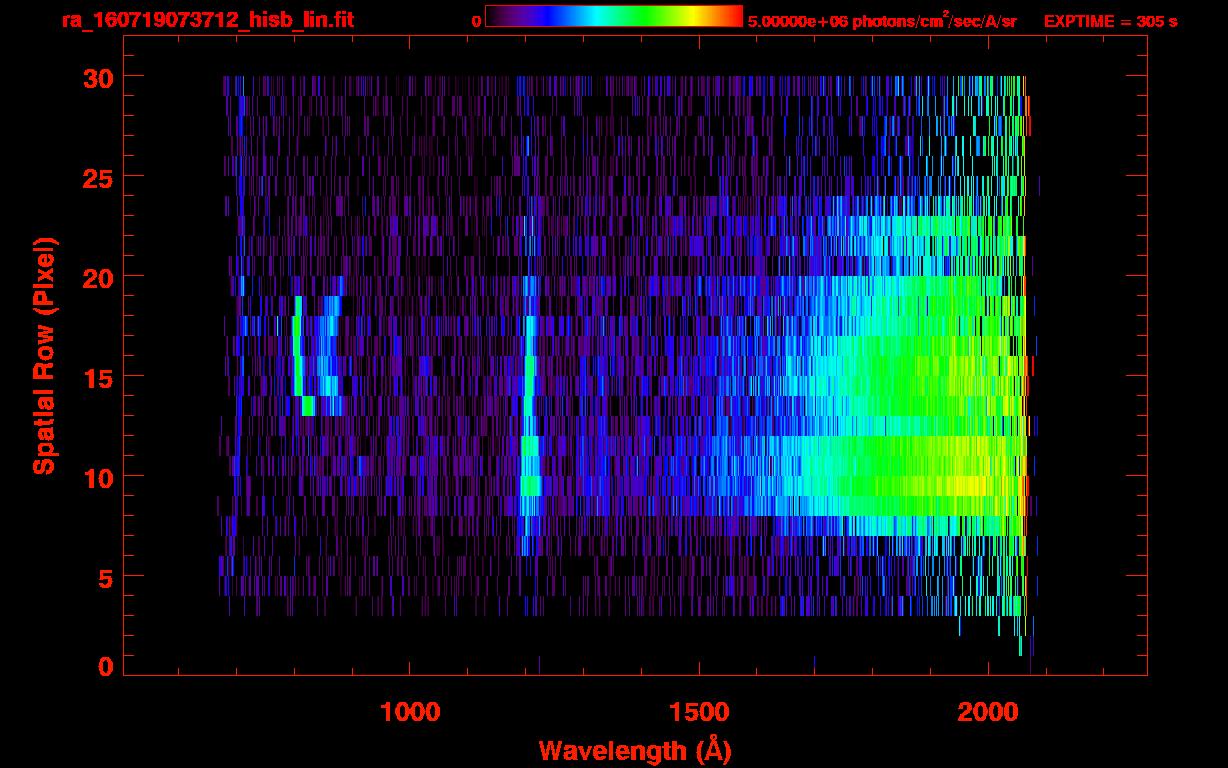Click the color bar maximum value label
1228x768 pixels.
(x=881, y=21)
